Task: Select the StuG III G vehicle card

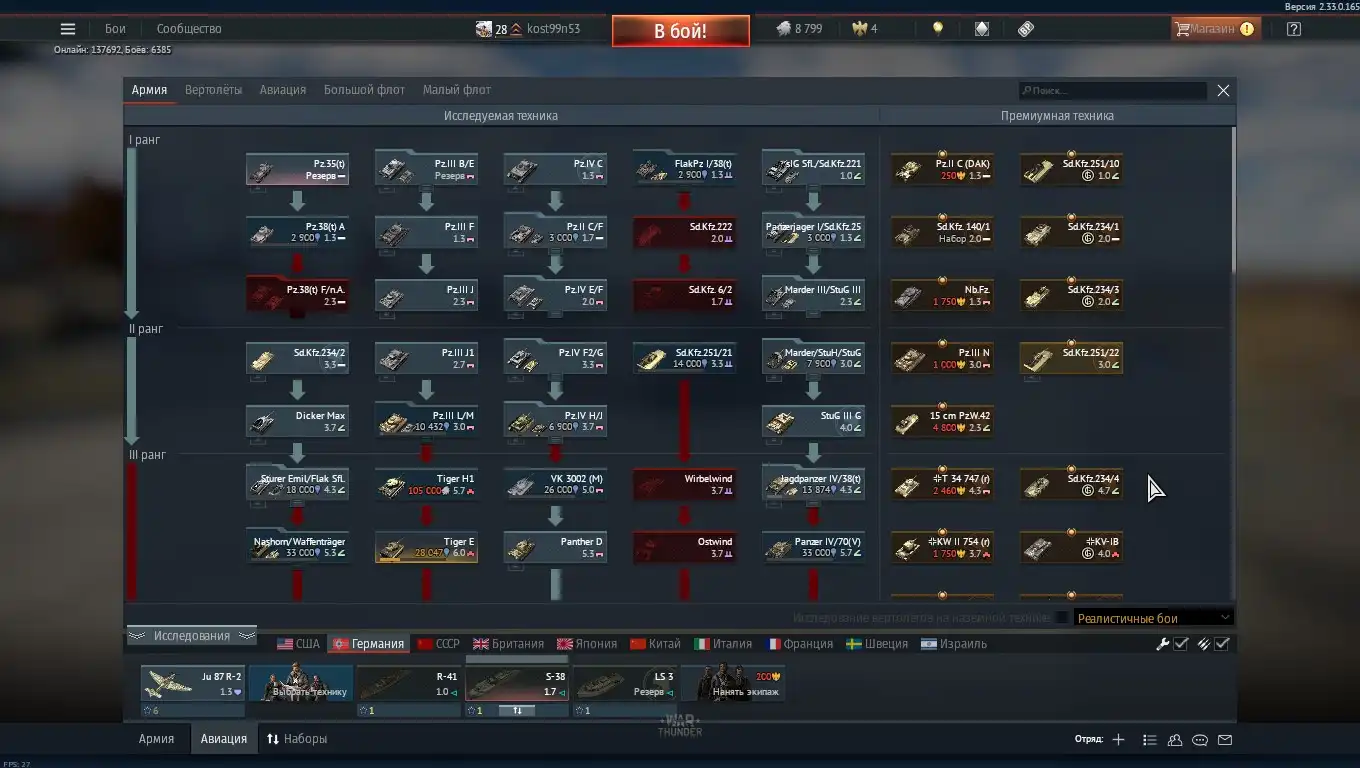Action: click(813, 421)
